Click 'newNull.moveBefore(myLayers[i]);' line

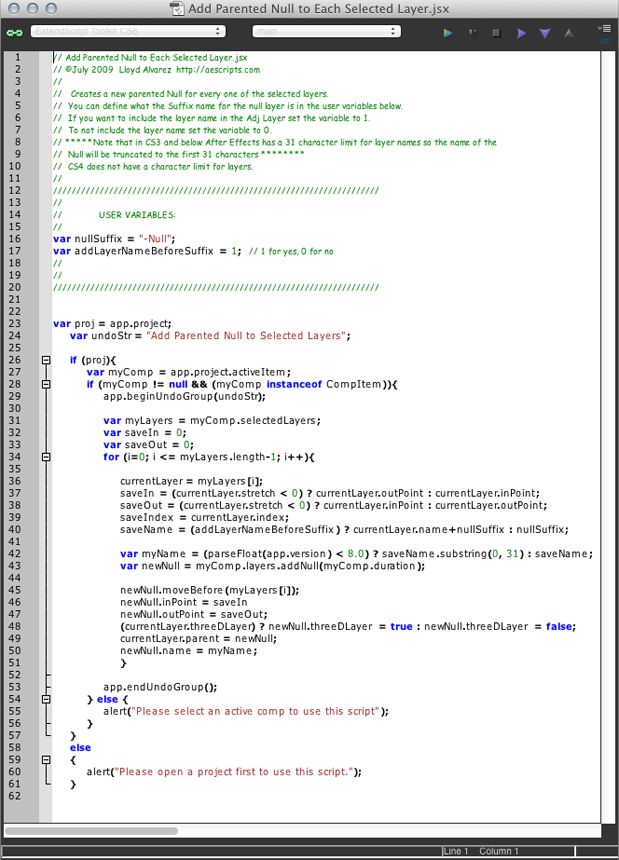(x=209, y=590)
